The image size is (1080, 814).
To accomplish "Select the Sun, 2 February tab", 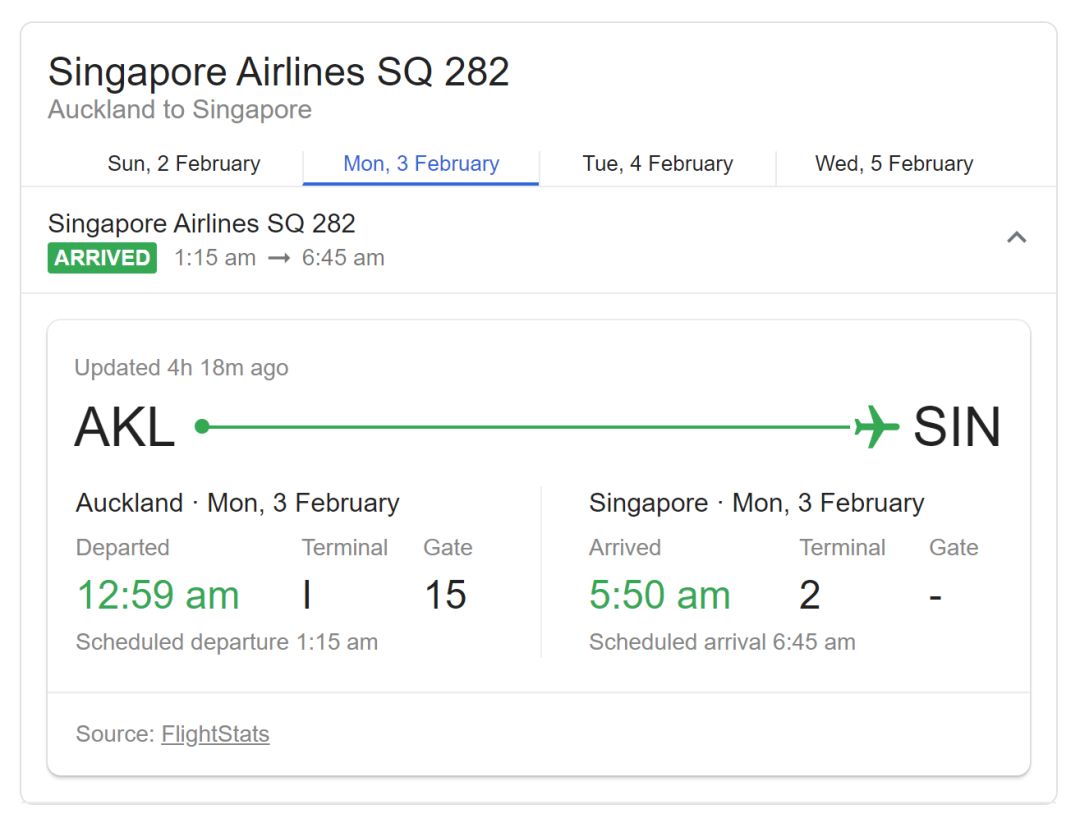I will 184,164.
